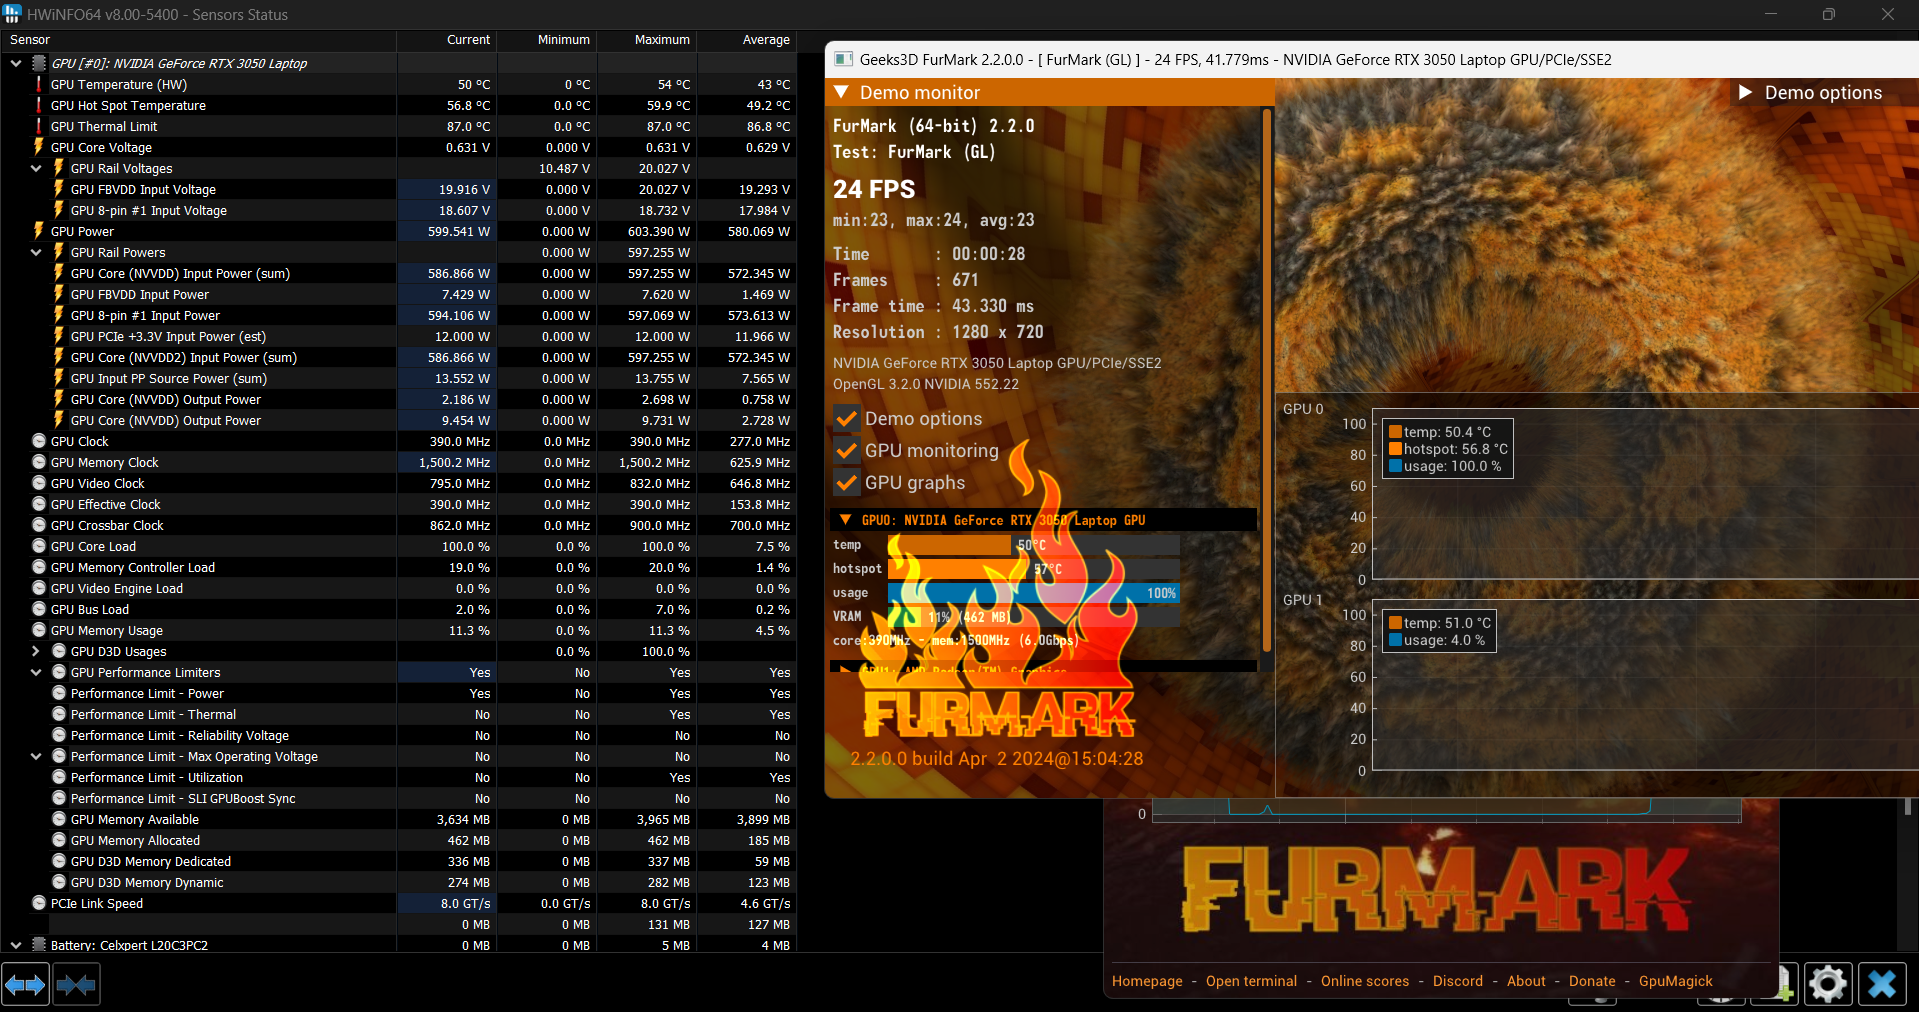Click the GPU 1 graph legend box
The width and height of the screenshot is (1919, 1012).
[x=1439, y=631]
